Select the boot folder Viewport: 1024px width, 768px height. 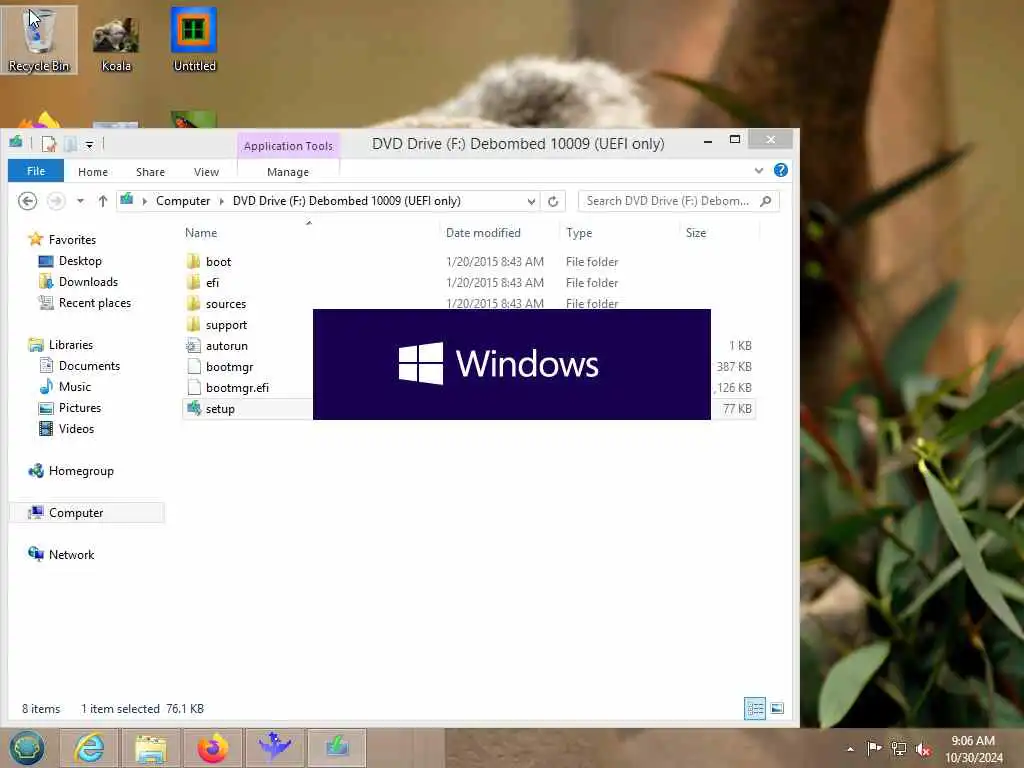[x=218, y=262]
